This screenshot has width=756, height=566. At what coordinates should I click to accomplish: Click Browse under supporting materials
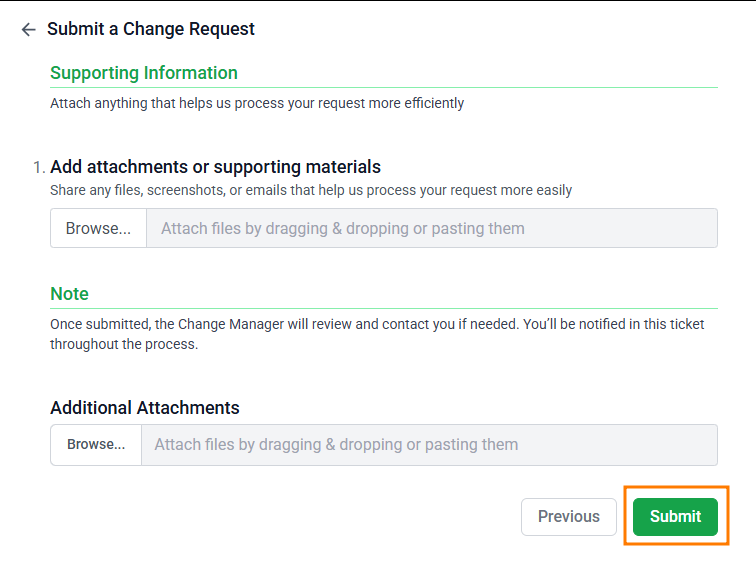coord(98,228)
